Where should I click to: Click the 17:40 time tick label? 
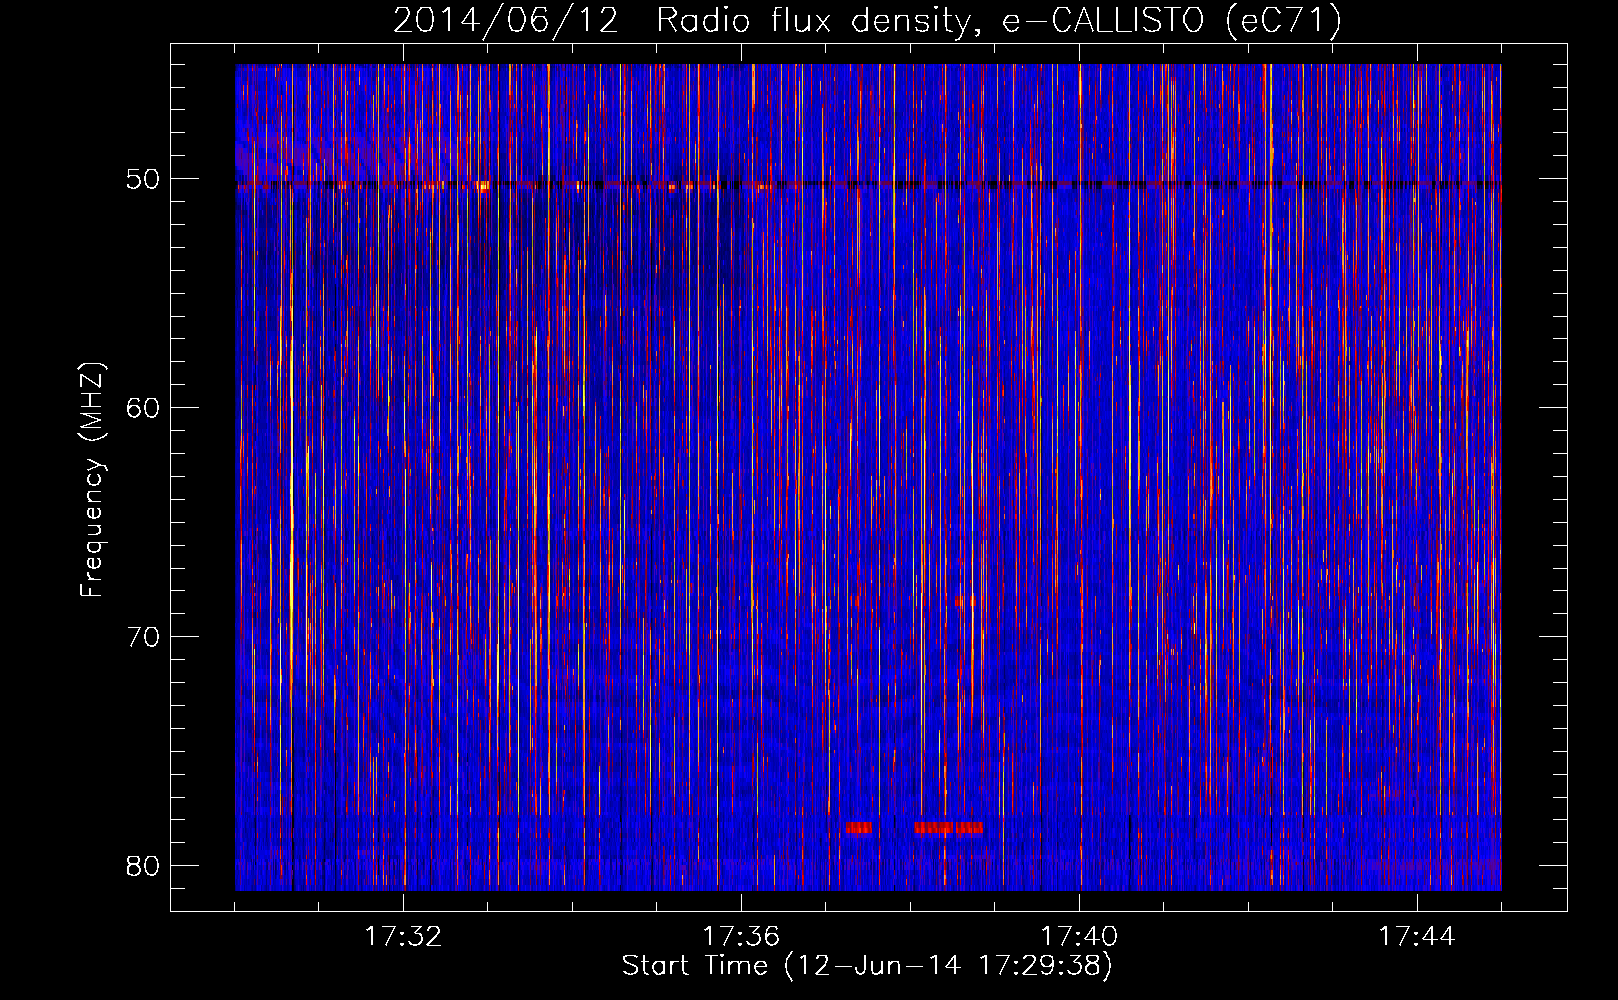tap(1079, 937)
